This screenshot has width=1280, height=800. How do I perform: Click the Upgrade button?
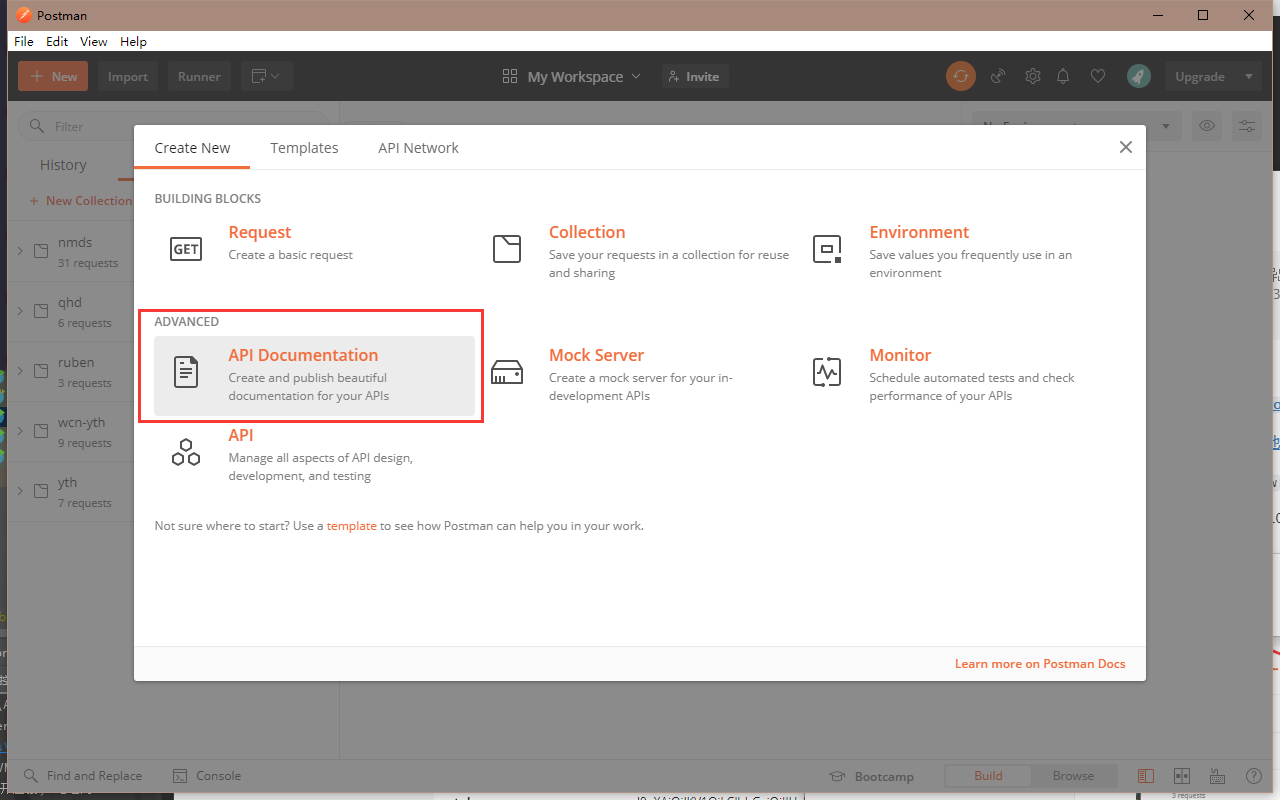(x=1200, y=76)
